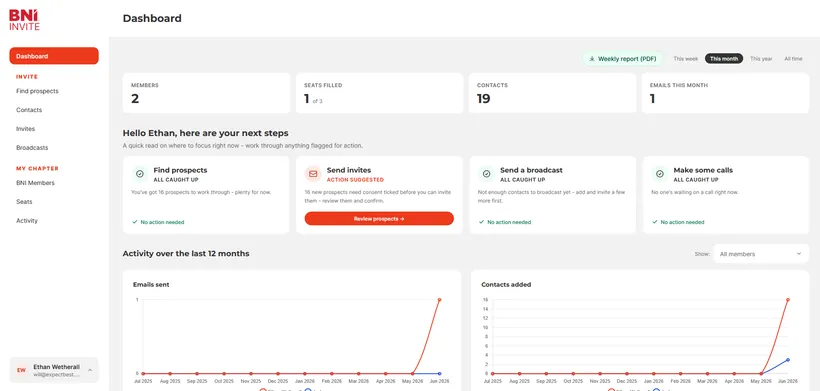Screen dimensions: 820x391
Task: Click the Dashboard page title in the header
Action: point(152,18)
